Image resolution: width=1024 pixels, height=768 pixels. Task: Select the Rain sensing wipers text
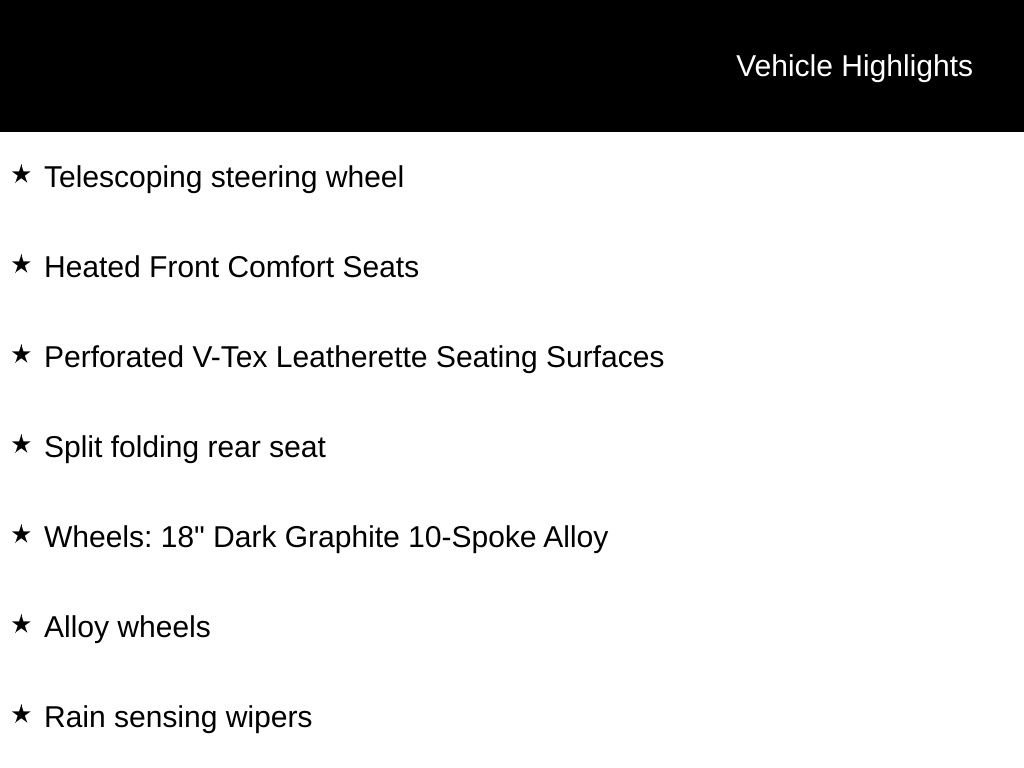[178, 717]
